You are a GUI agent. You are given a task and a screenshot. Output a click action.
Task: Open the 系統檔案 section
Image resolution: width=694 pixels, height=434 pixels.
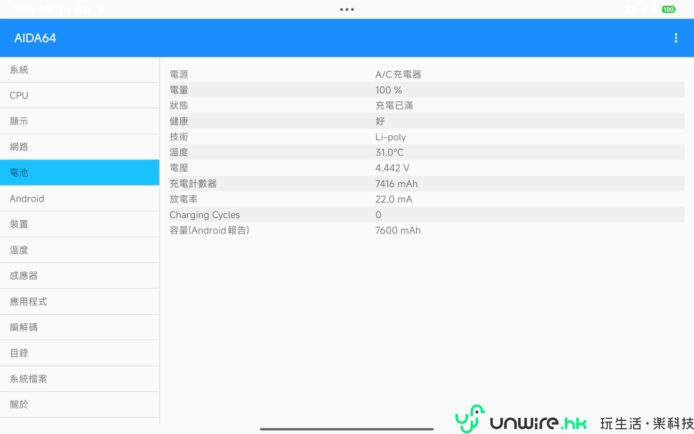80,379
